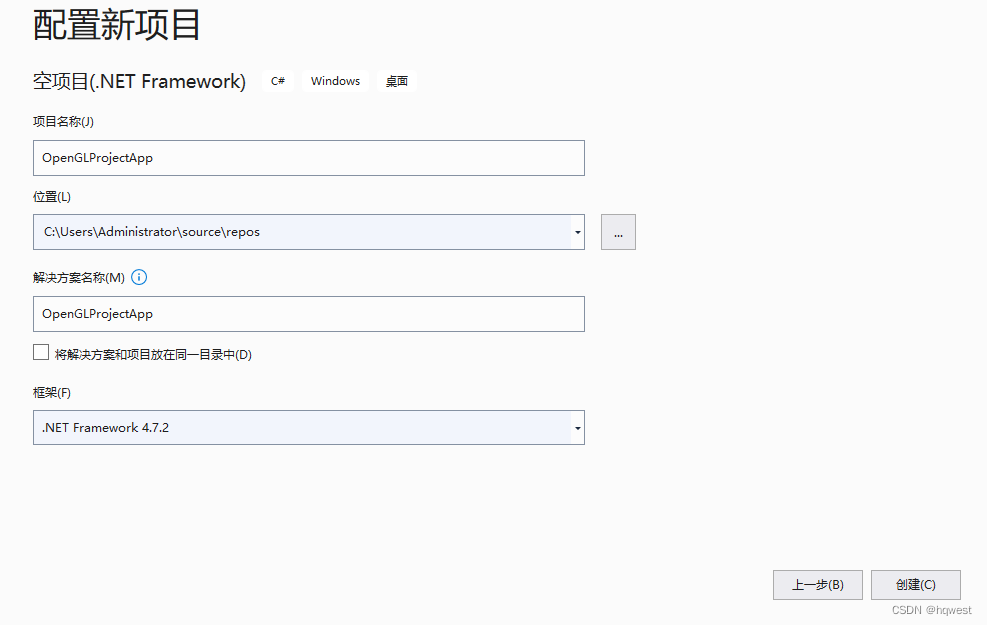Create the project with 创建(C) button
Screen dimensions: 987x625
click(916, 585)
